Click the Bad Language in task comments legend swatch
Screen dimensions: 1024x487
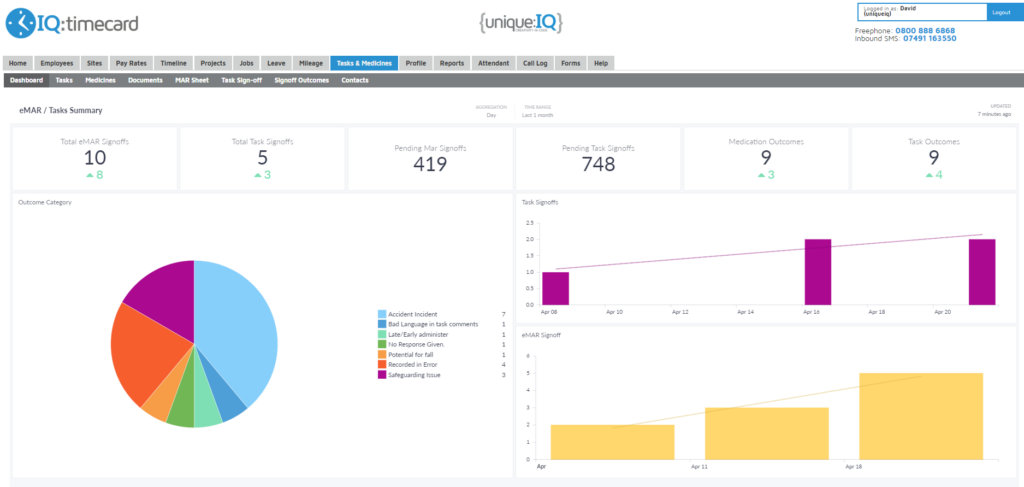[x=381, y=324]
